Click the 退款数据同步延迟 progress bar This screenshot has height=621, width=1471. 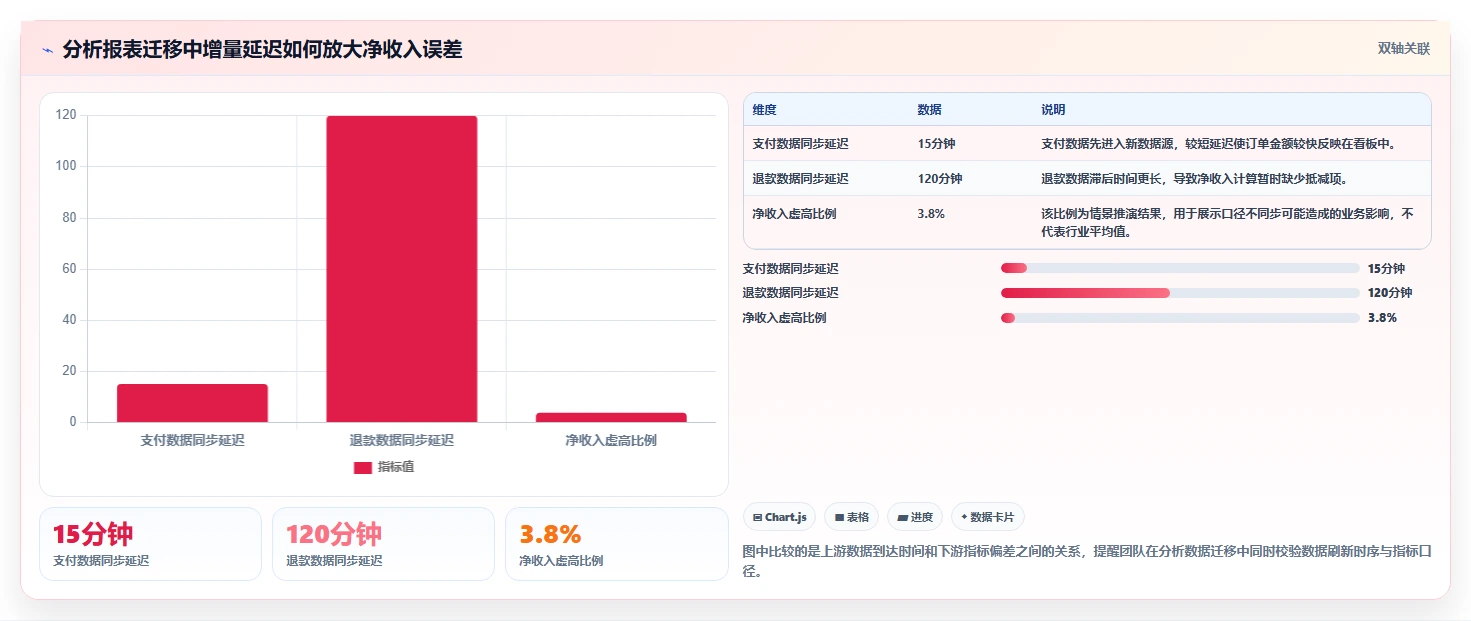click(1180, 293)
